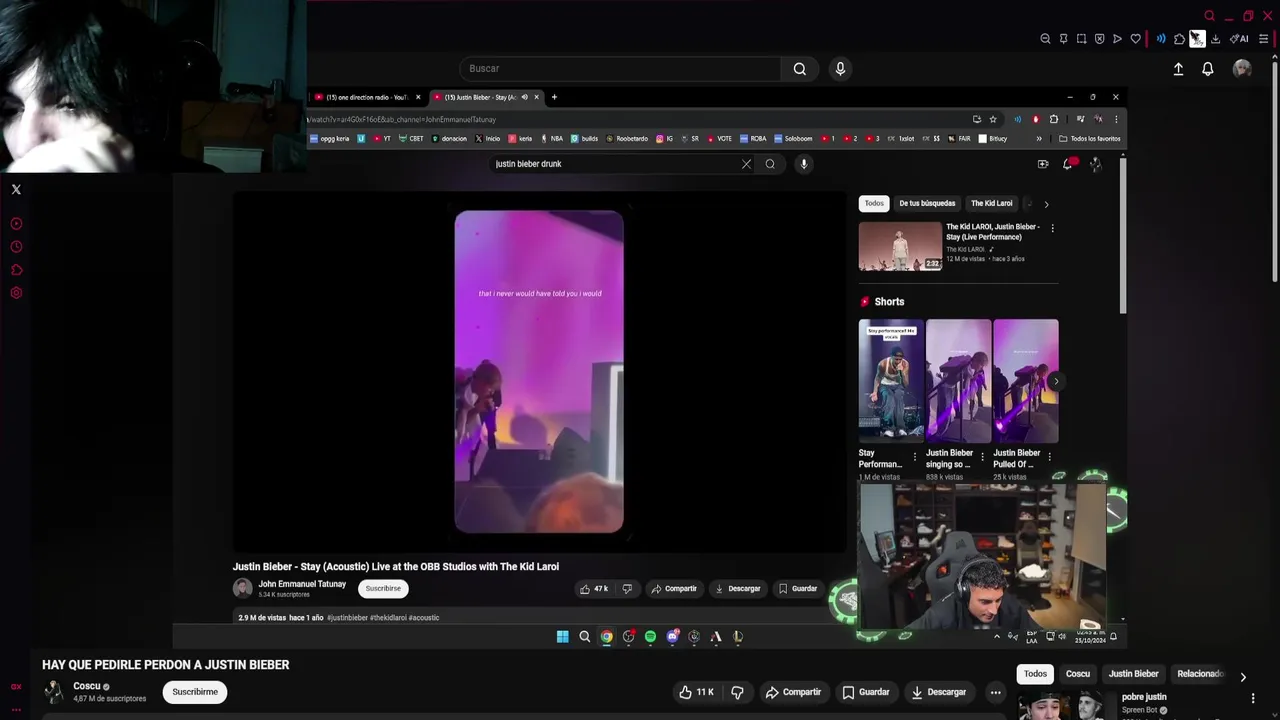Open a new tab with plus button
Image resolution: width=1280 pixels, height=720 pixels.
[x=554, y=97]
